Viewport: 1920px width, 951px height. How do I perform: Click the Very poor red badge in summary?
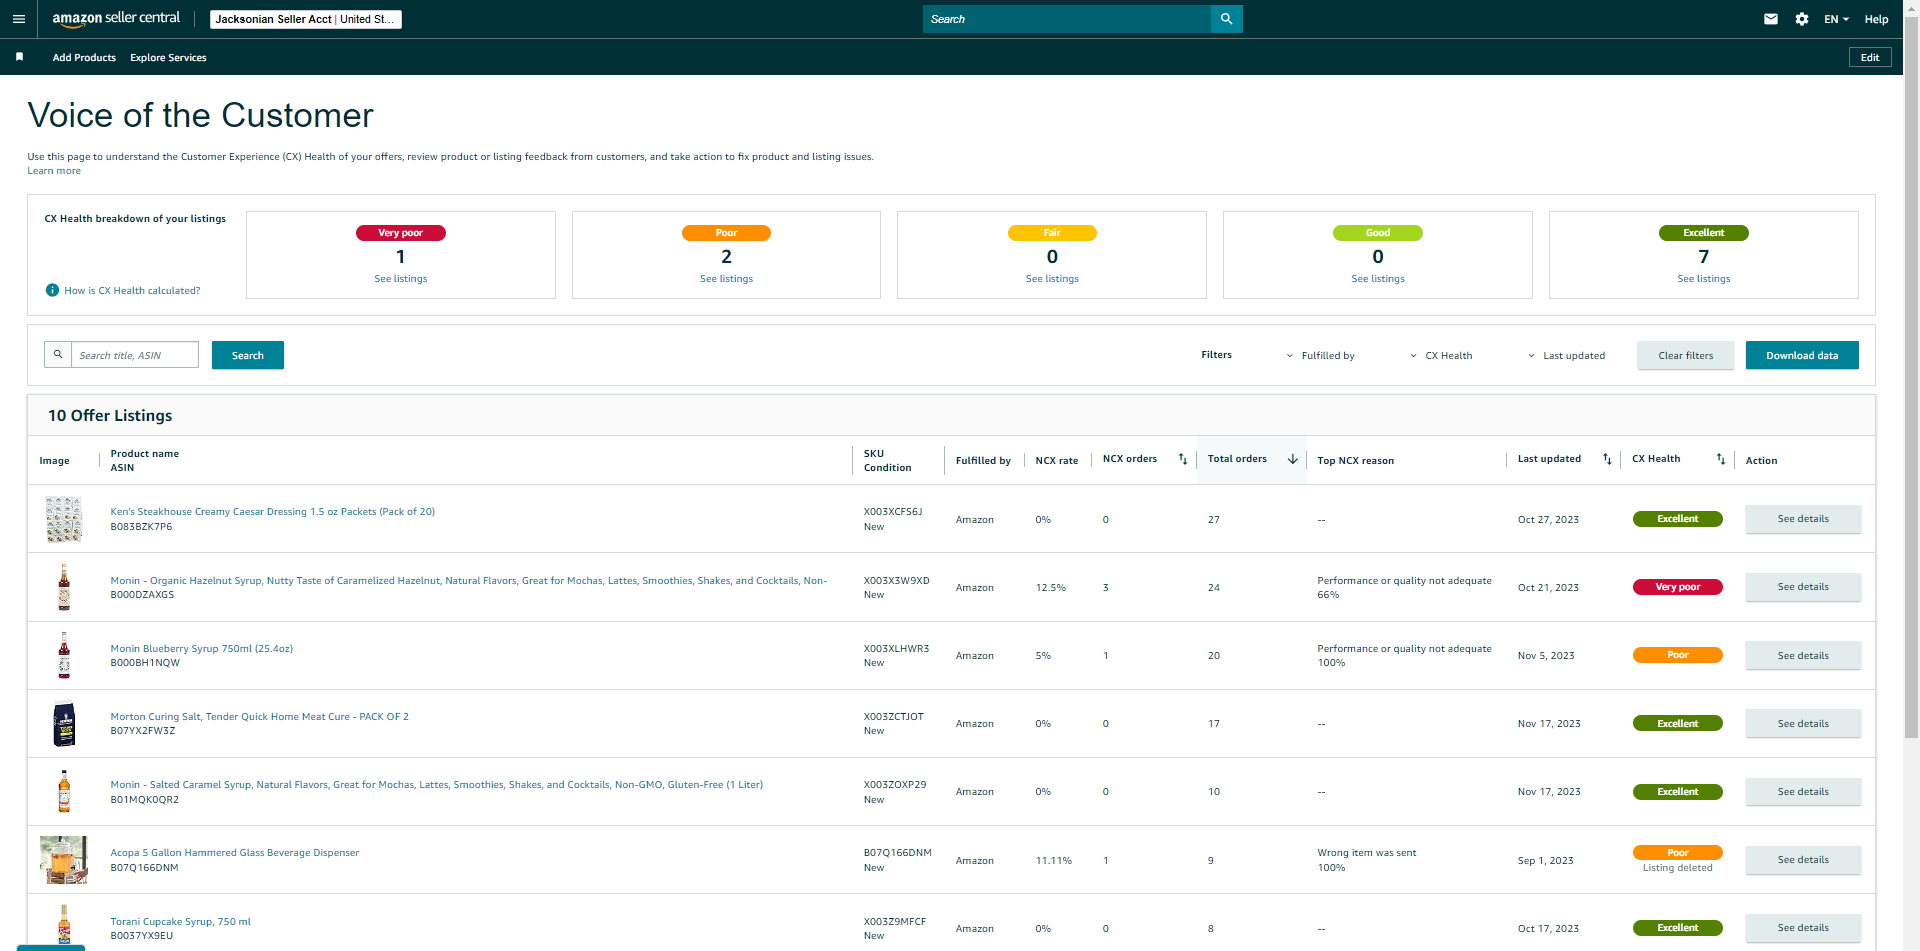400,233
